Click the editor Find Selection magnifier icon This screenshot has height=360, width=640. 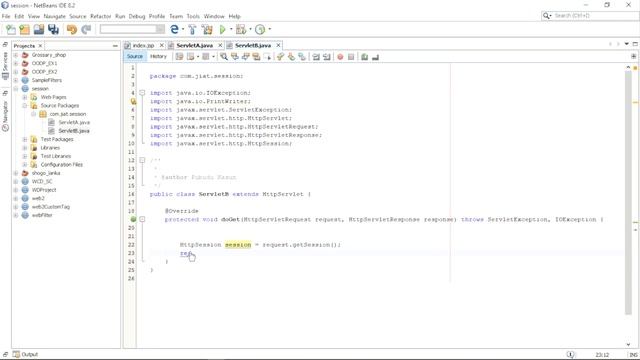[x=224, y=57]
